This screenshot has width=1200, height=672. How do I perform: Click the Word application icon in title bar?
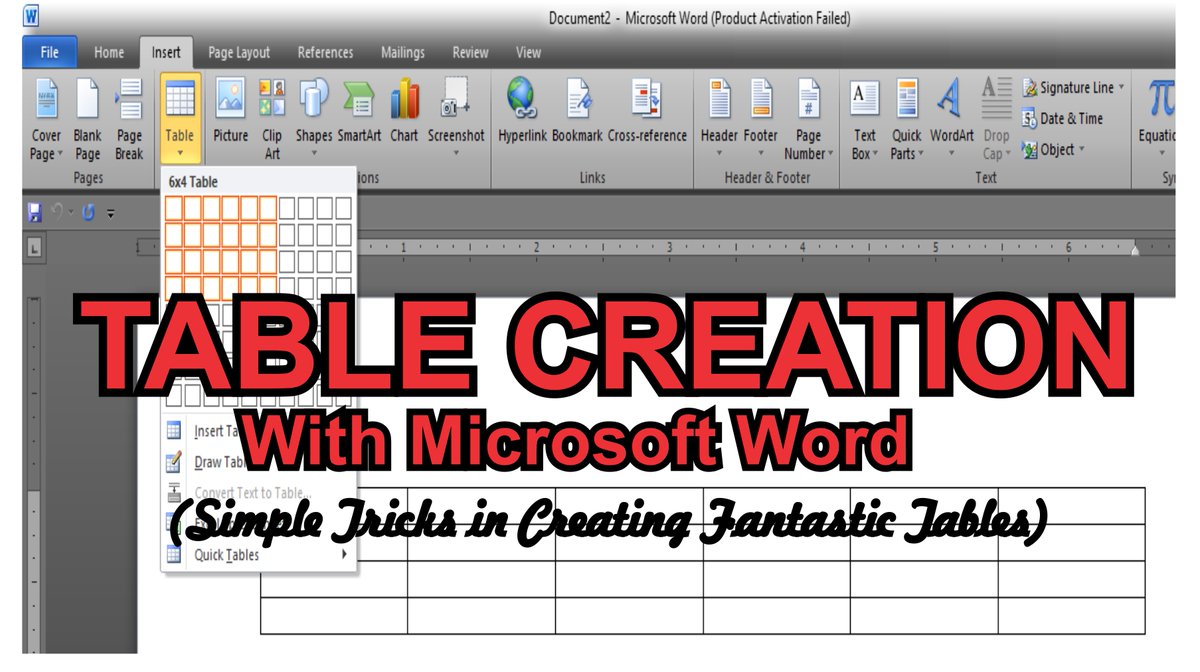click(x=31, y=17)
